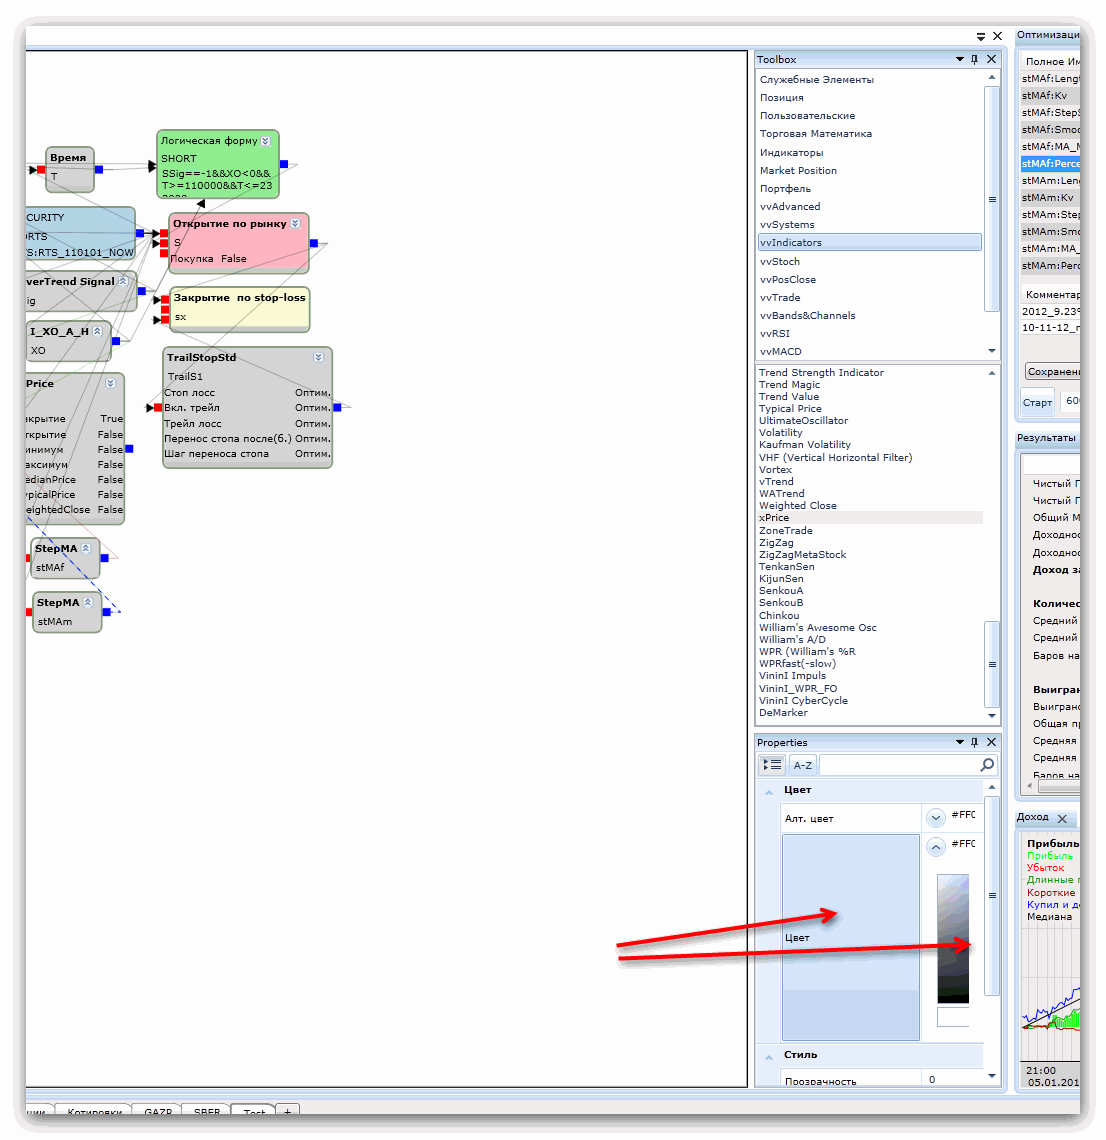Image resolution: width=1106 pixels, height=1140 pixels.
Task: Select the Индикаторы toolbox category
Action: [x=792, y=153]
